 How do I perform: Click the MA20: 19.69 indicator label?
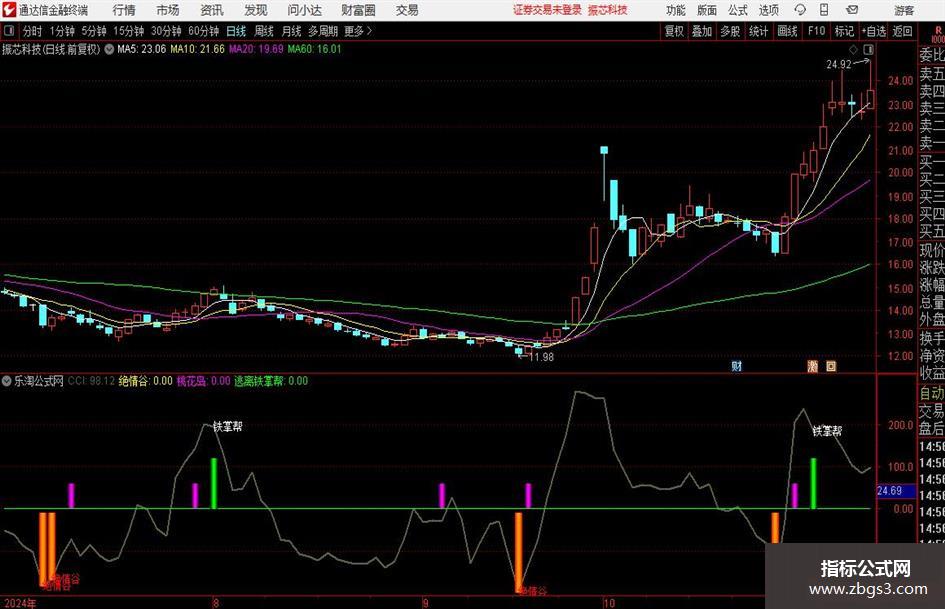[256, 49]
